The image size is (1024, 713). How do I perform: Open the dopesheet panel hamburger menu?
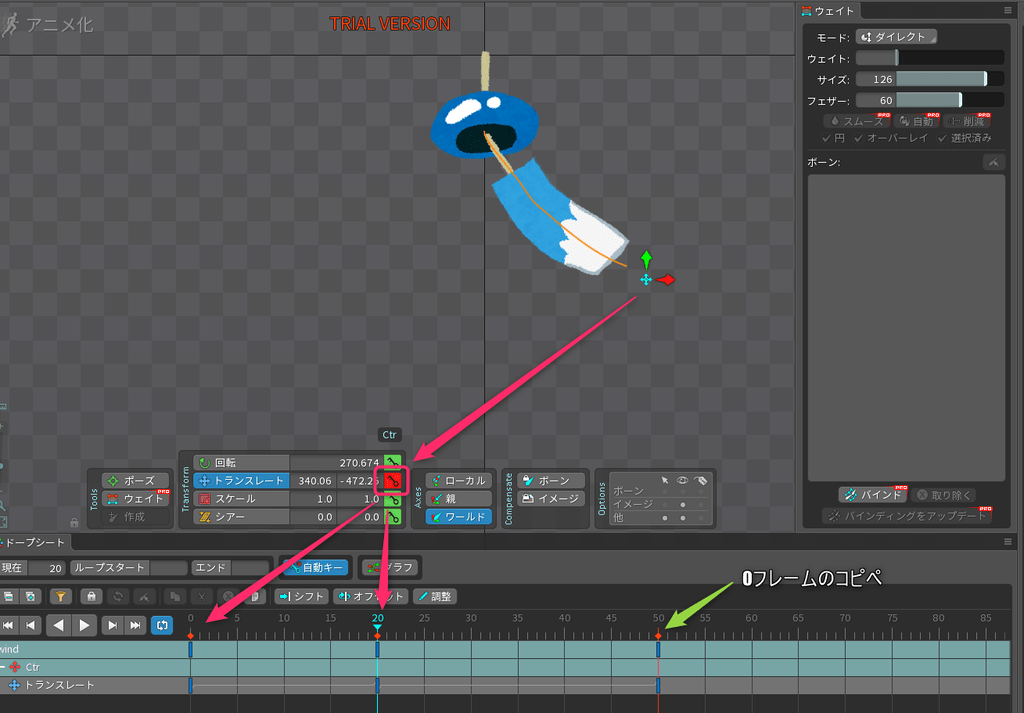[x=1008, y=542]
